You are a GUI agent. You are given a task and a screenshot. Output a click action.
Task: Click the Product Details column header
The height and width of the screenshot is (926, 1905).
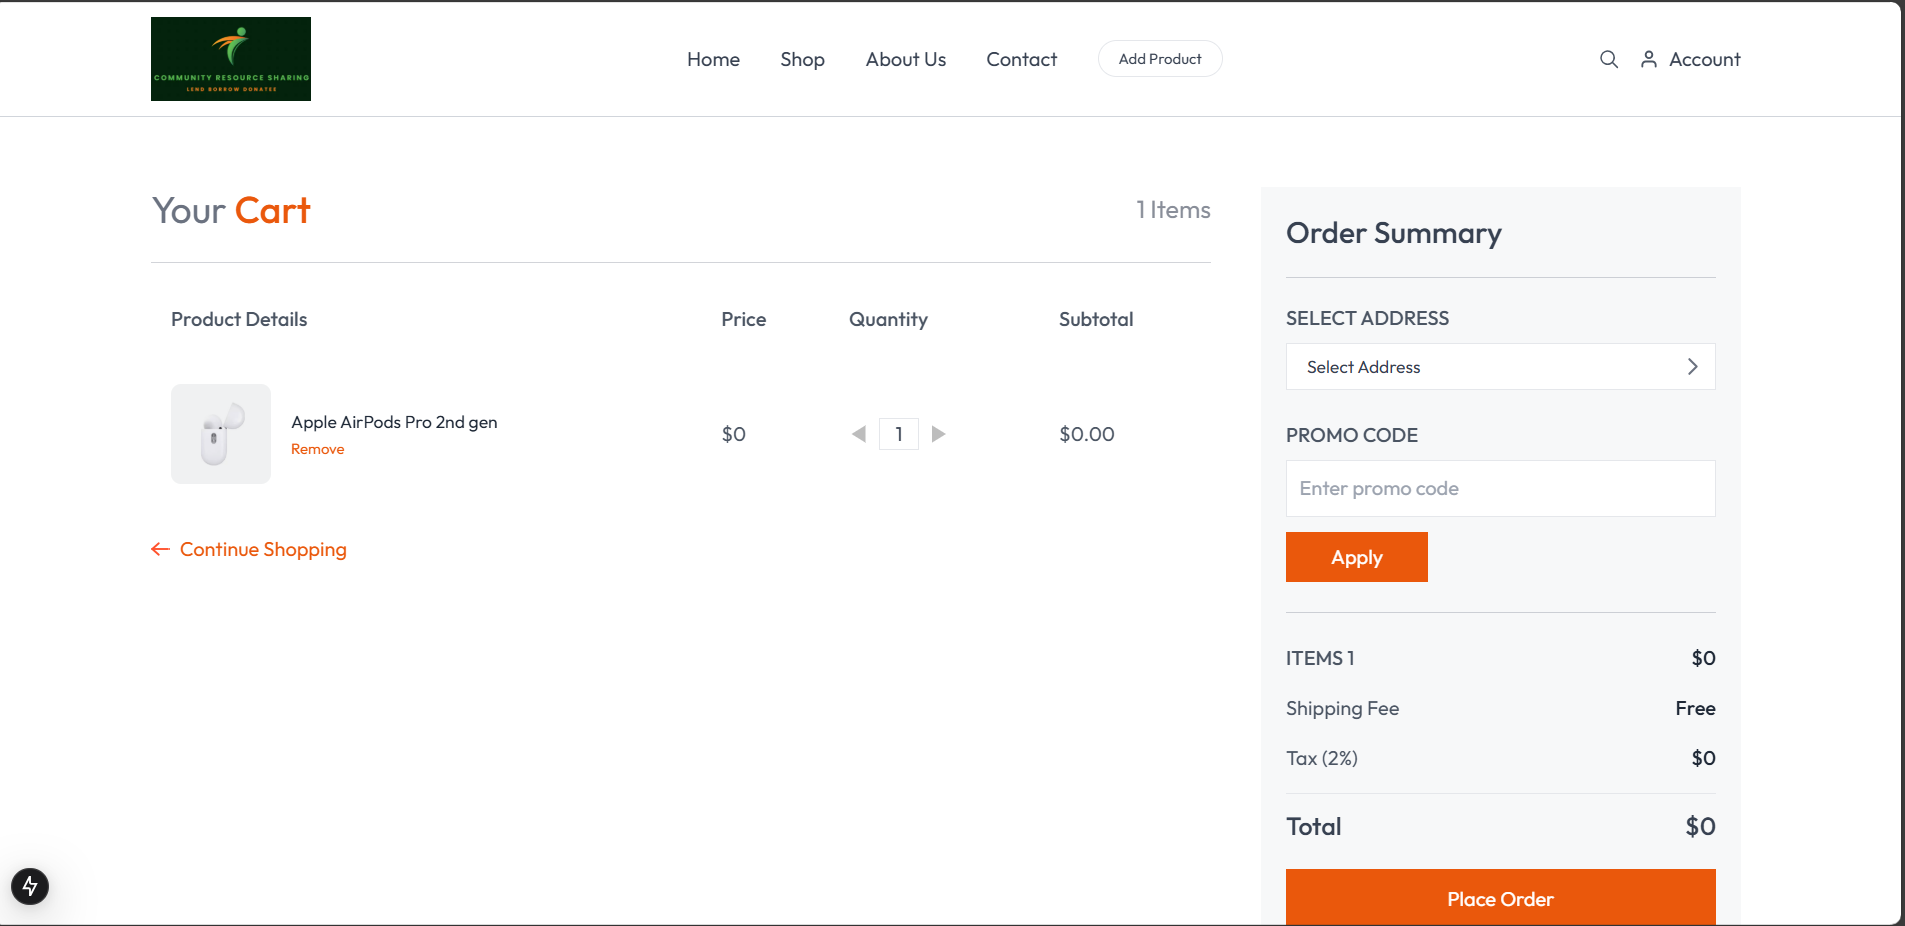point(239,319)
